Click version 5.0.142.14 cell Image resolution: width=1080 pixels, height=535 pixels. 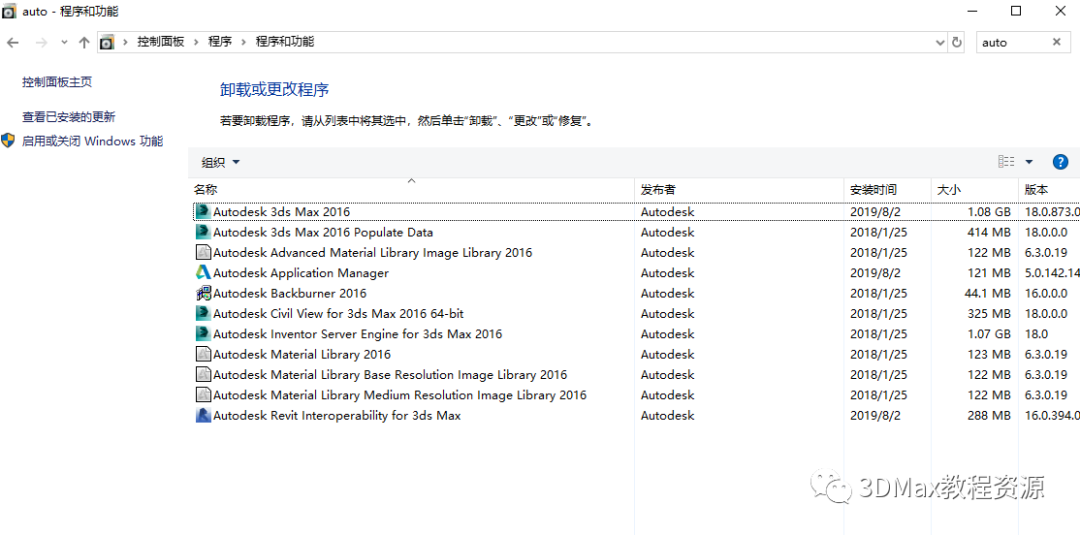(1052, 273)
